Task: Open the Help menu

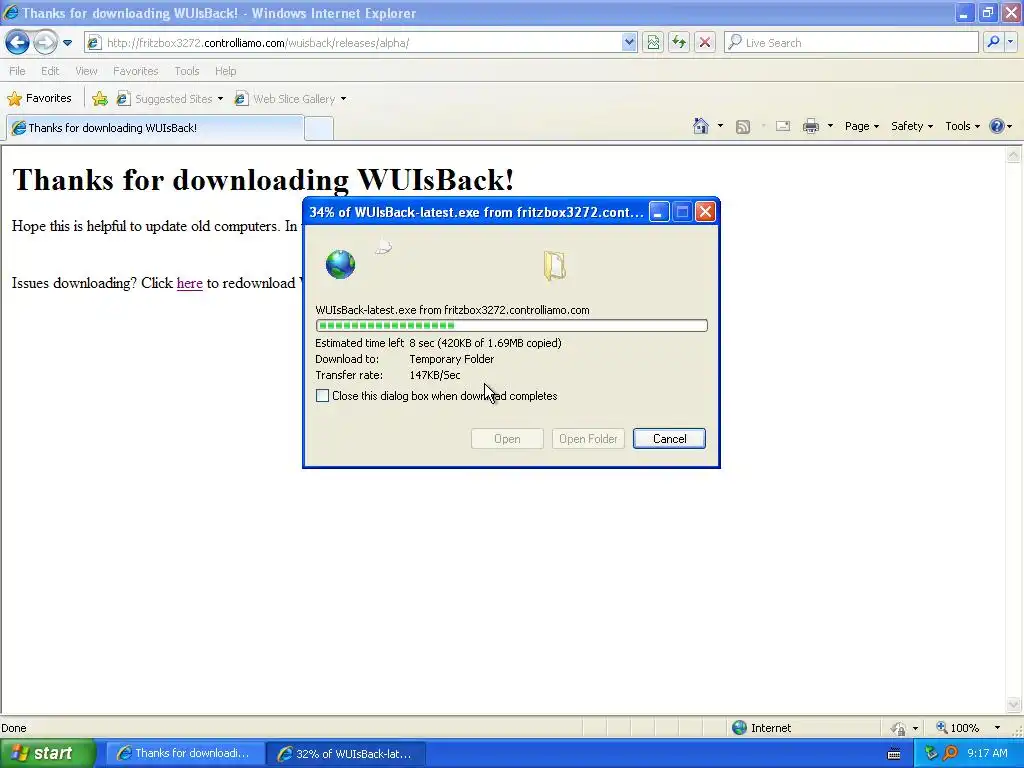Action: pyautogui.click(x=225, y=71)
